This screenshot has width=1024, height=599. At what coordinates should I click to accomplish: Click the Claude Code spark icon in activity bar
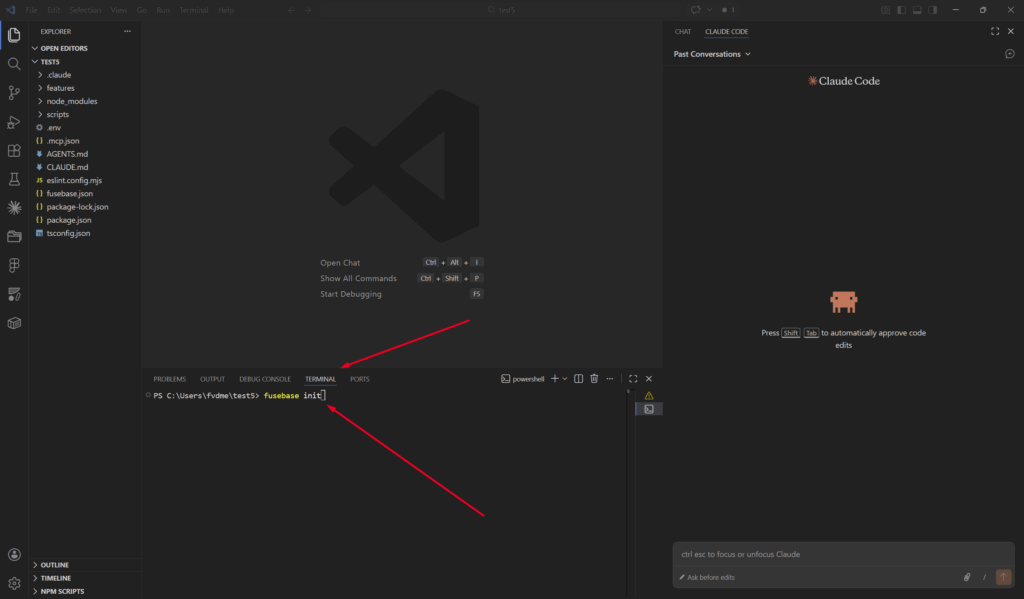tap(14, 208)
